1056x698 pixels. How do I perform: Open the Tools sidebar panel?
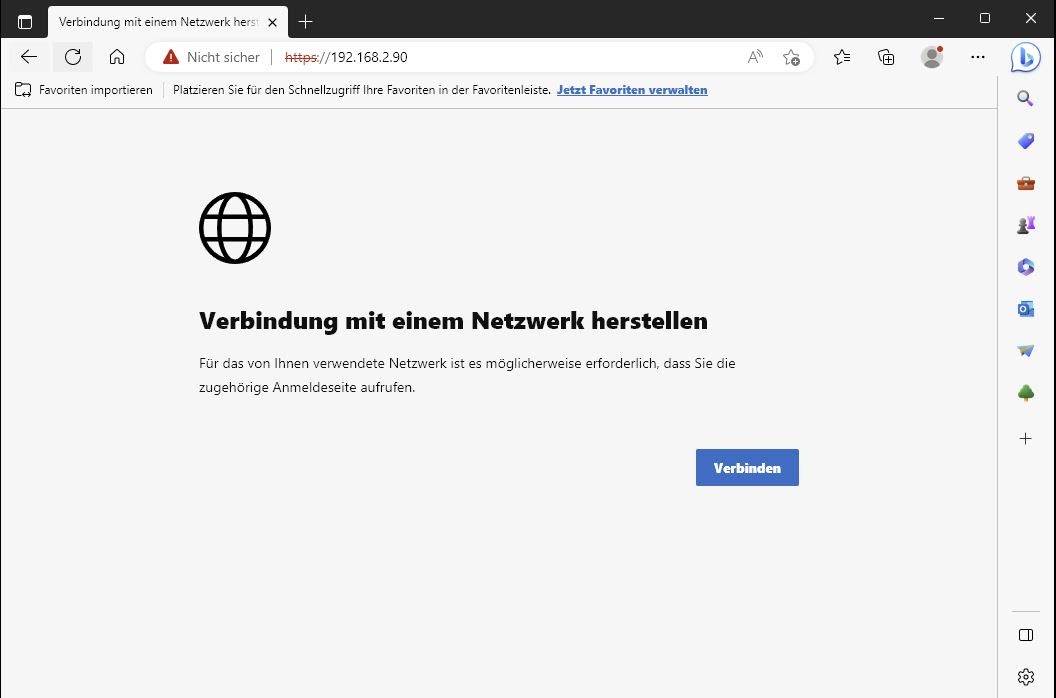[1025, 183]
